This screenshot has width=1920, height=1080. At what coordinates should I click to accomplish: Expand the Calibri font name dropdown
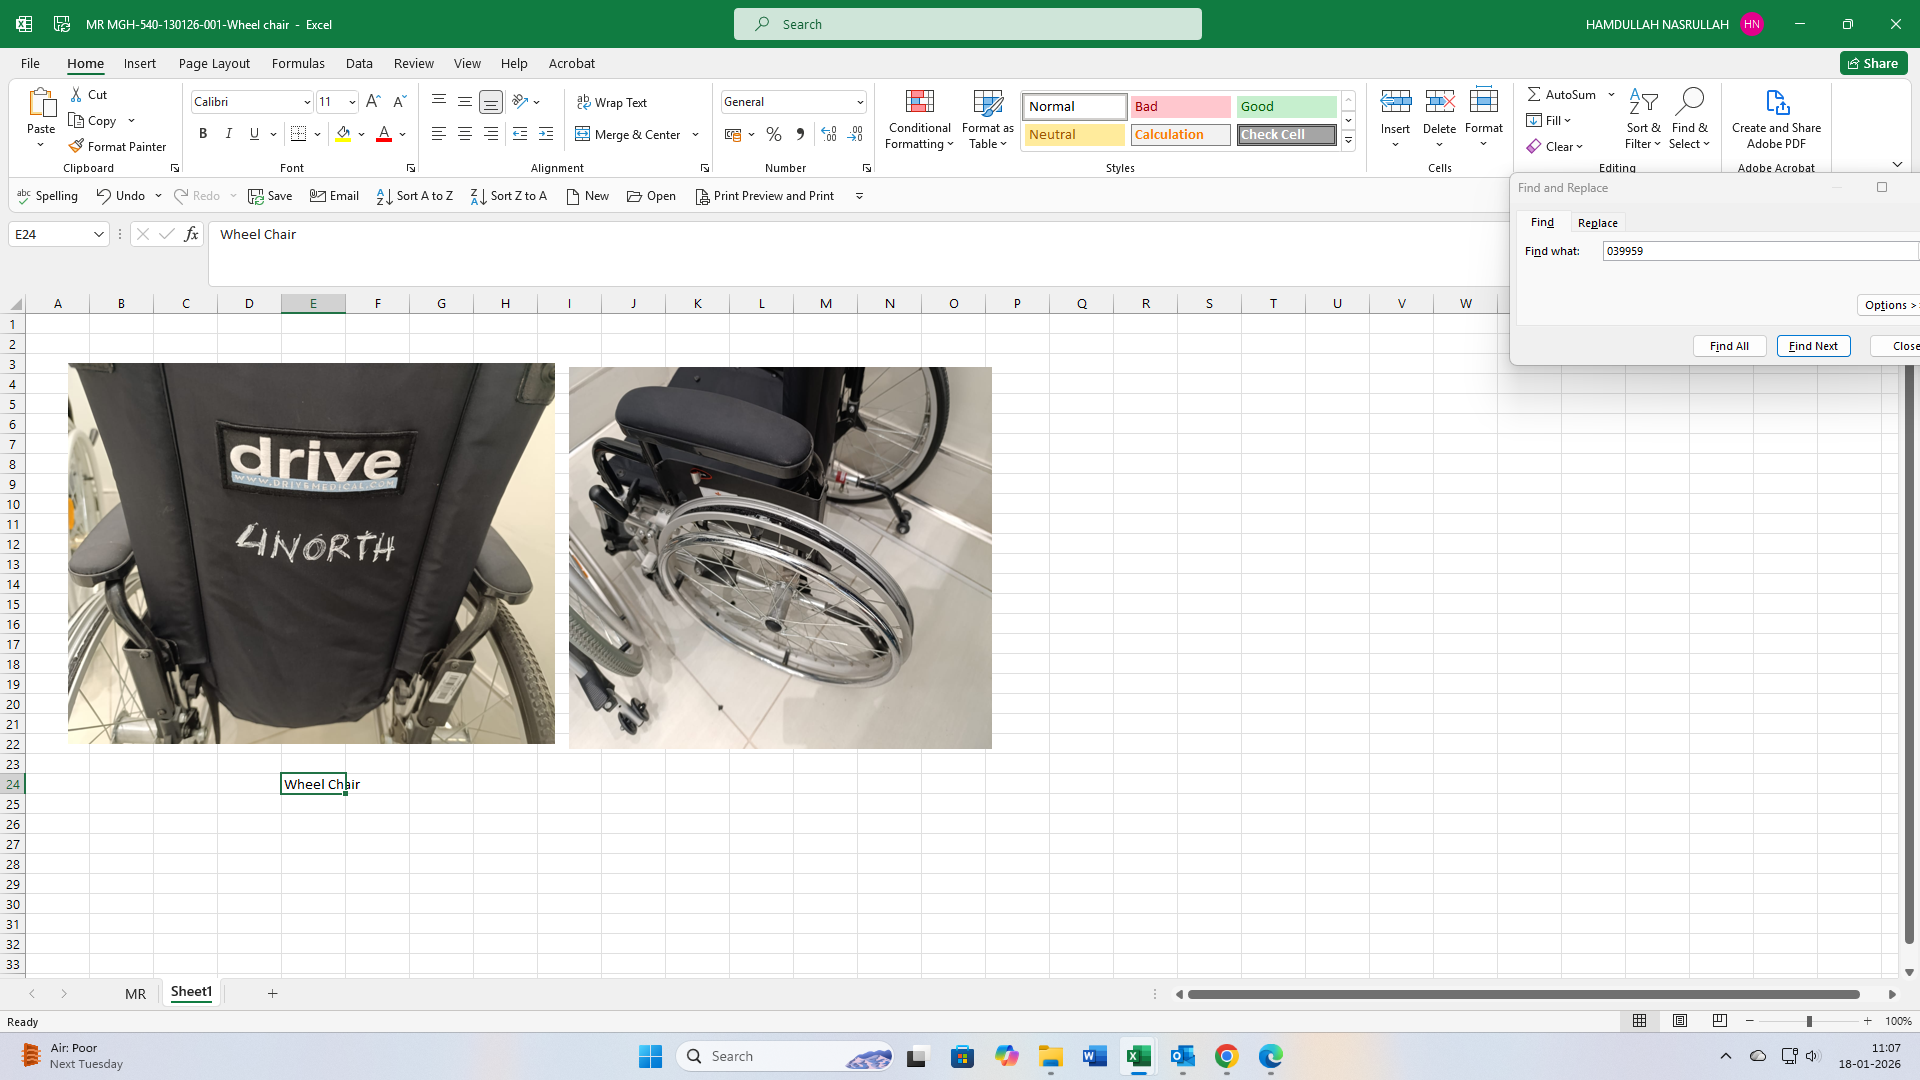pyautogui.click(x=306, y=102)
